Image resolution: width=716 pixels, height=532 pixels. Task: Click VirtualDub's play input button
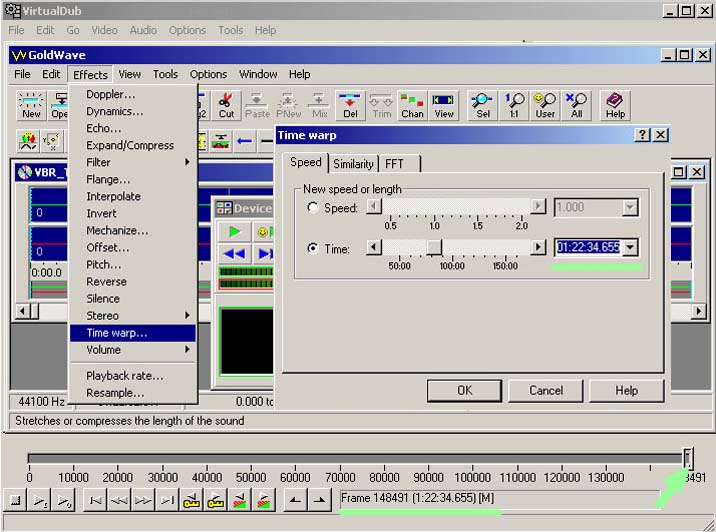[x=40, y=500]
